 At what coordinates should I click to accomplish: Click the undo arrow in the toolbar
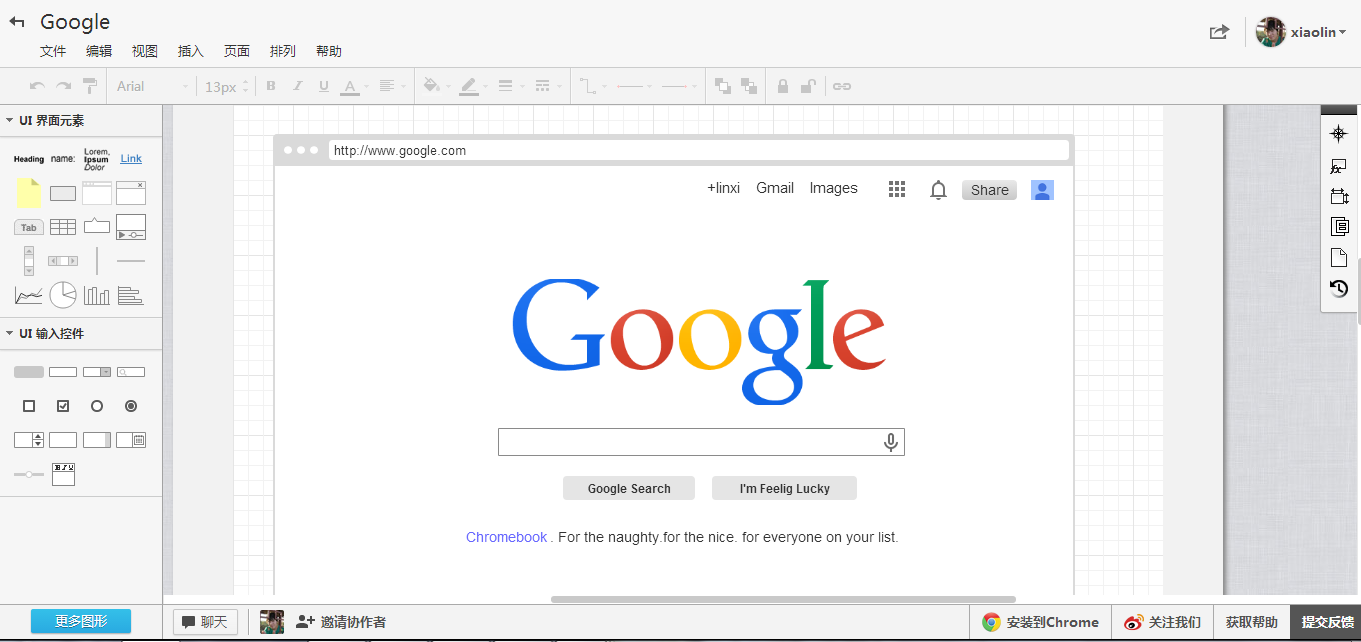[37, 86]
